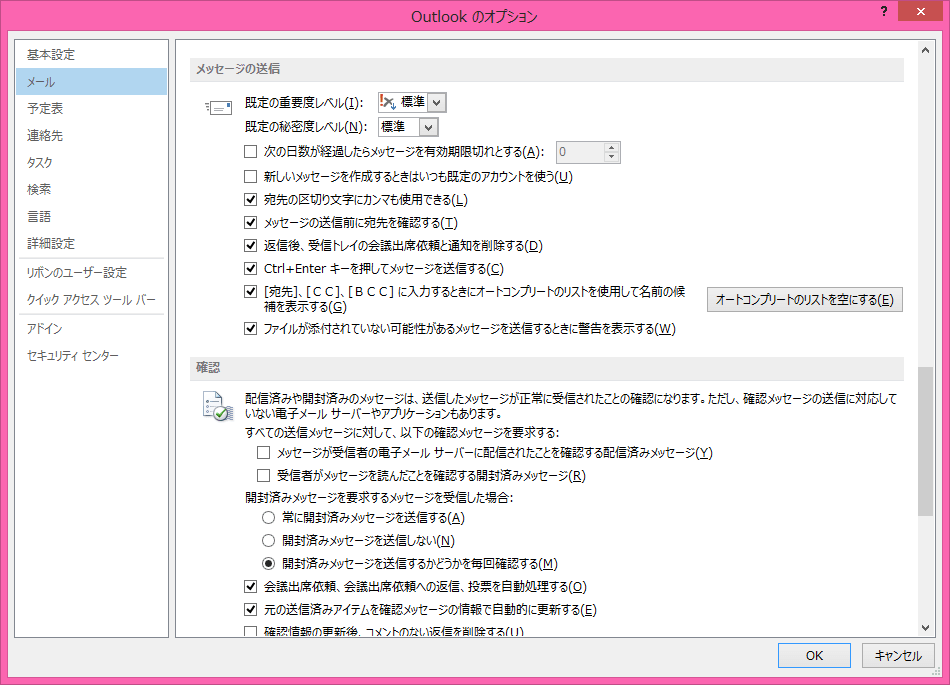Open the 検索 category
The height and width of the screenshot is (685, 950).
91,189
